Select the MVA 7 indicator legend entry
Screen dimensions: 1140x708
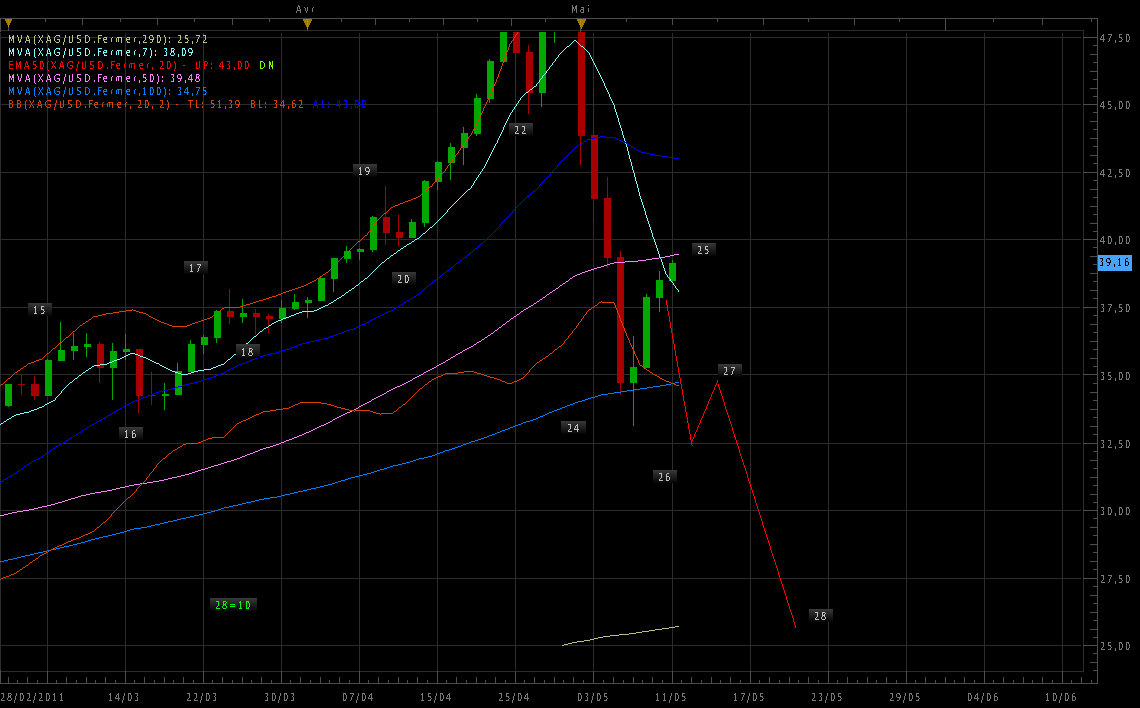click(101, 51)
